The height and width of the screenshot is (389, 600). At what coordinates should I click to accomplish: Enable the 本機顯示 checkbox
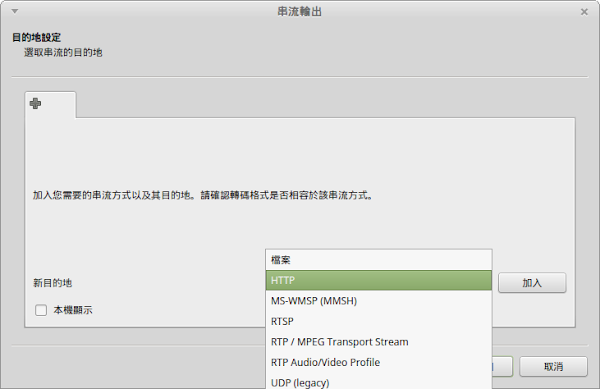click(41, 310)
